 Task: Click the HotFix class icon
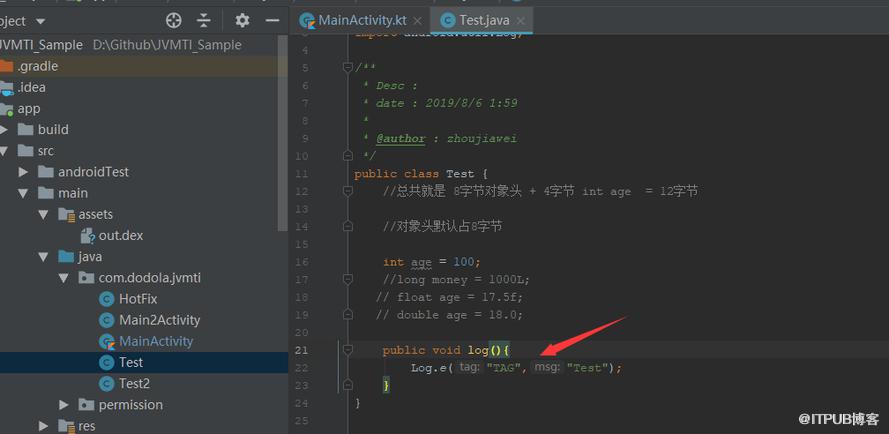point(106,299)
